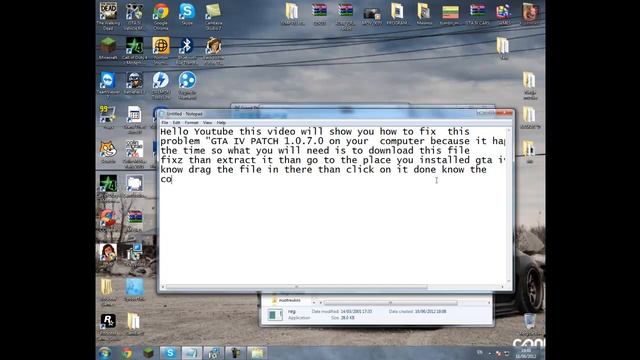Open the Fraps 99 desktop shortcut
640x360 pixels.
108,117
